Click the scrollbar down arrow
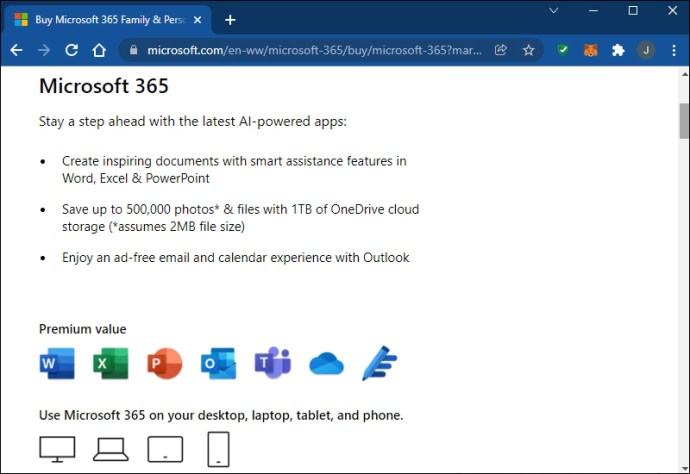 pos(684,468)
